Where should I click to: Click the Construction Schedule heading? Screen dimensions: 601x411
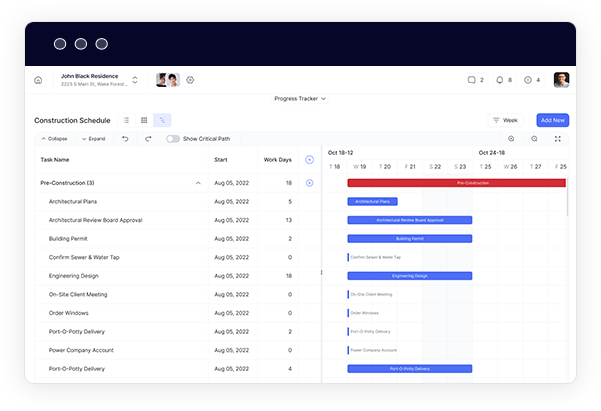point(72,120)
